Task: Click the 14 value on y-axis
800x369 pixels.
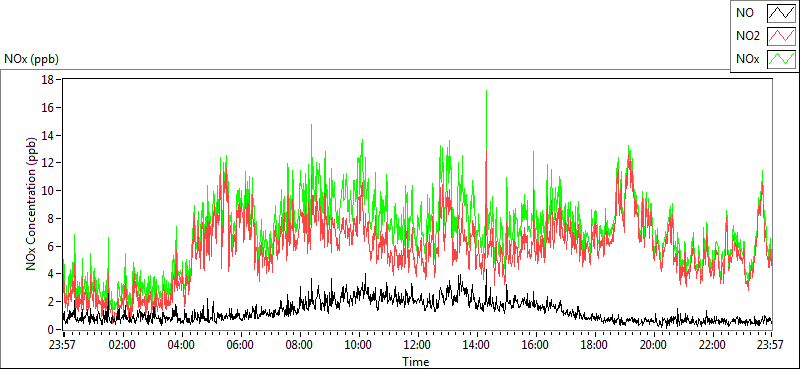Action: [49, 135]
